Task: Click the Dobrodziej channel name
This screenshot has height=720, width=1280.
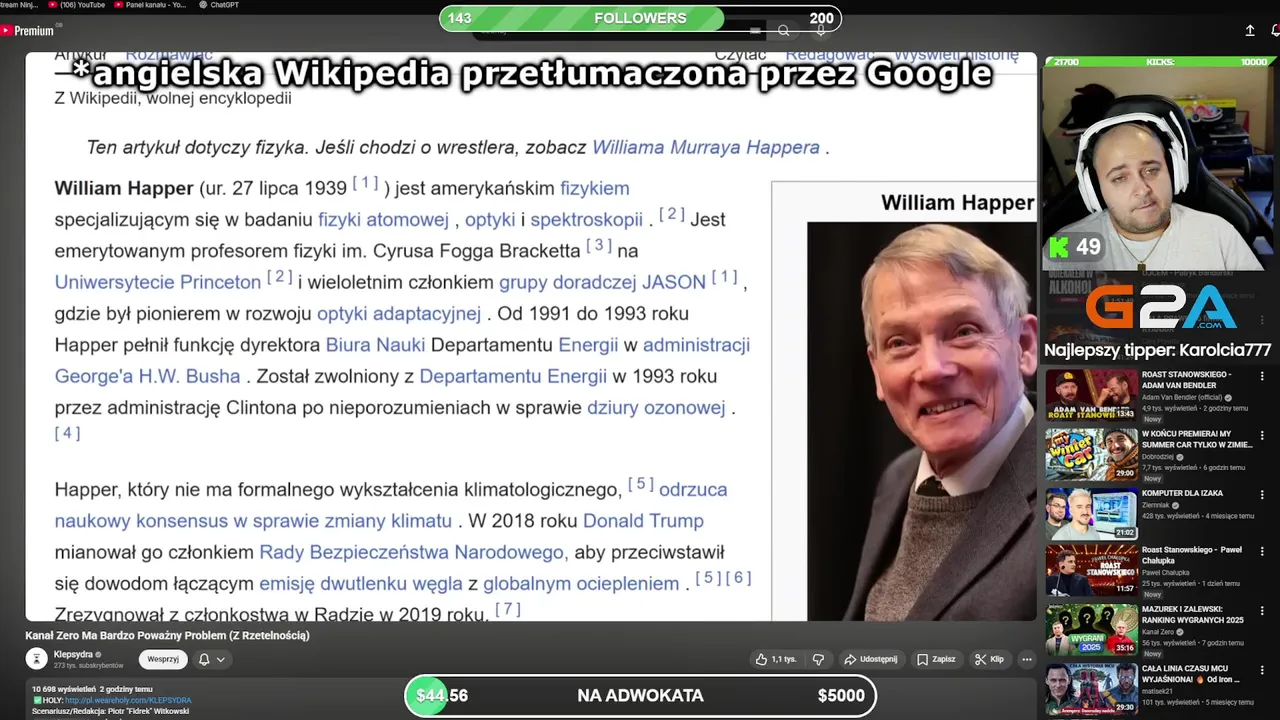Action: tap(1160, 456)
